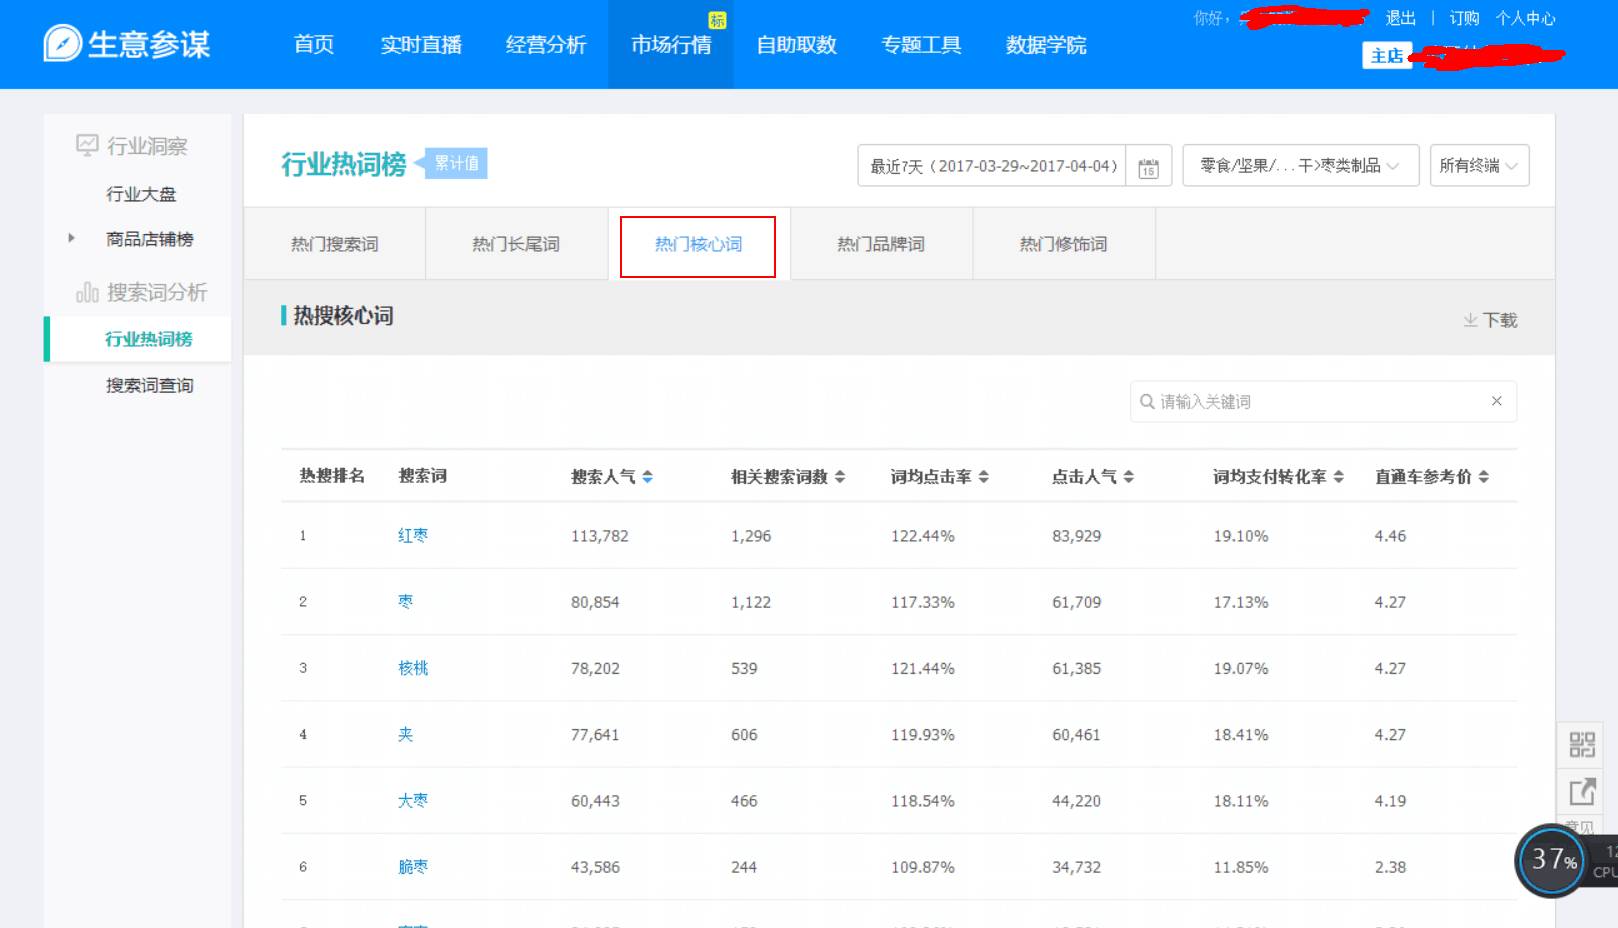The width and height of the screenshot is (1618, 928).
Task: Click the 搜索词分析 chart icon in sidebar
Action: (86, 292)
